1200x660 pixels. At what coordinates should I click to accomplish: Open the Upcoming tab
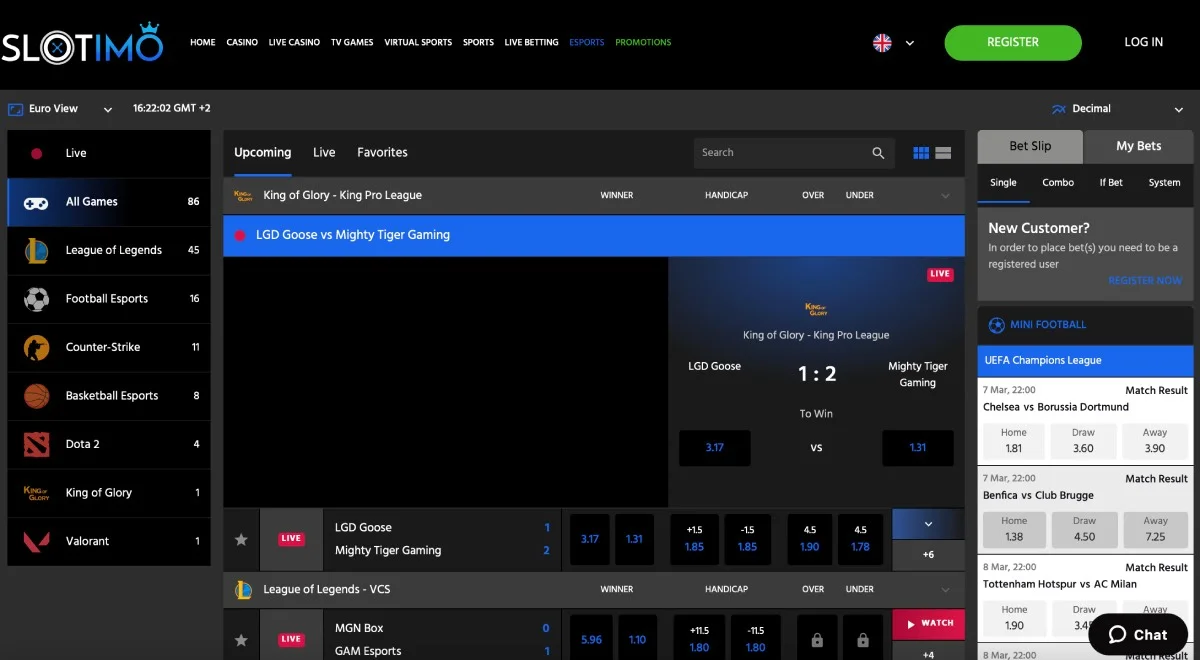tap(263, 153)
